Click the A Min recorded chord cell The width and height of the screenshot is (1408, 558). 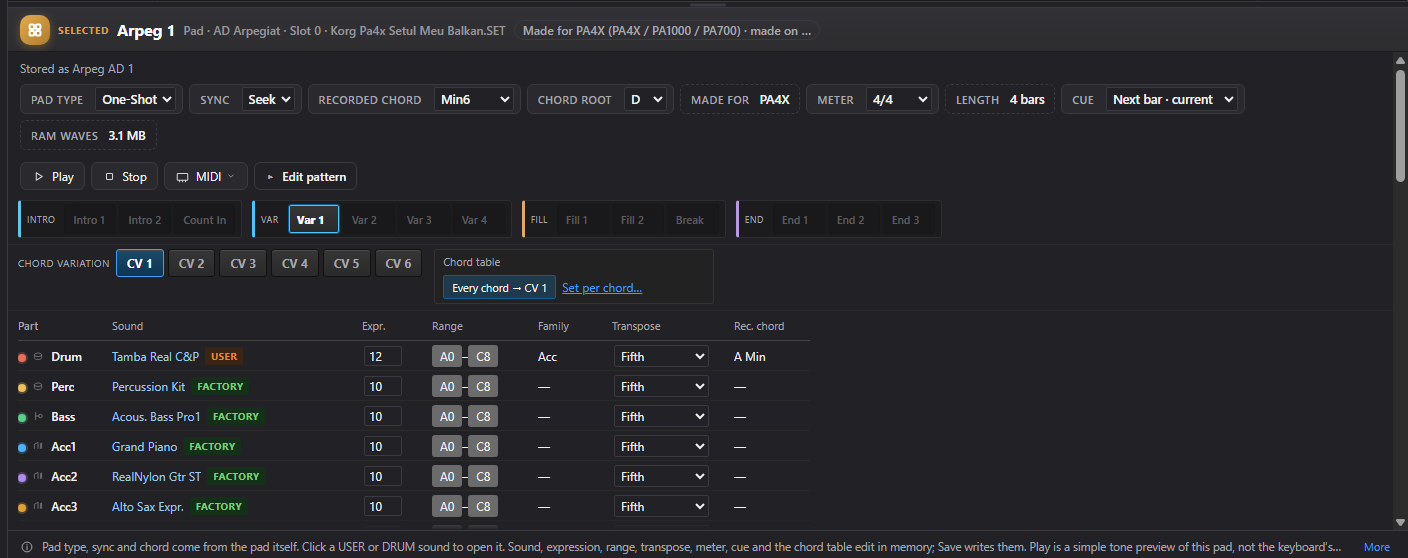750,357
